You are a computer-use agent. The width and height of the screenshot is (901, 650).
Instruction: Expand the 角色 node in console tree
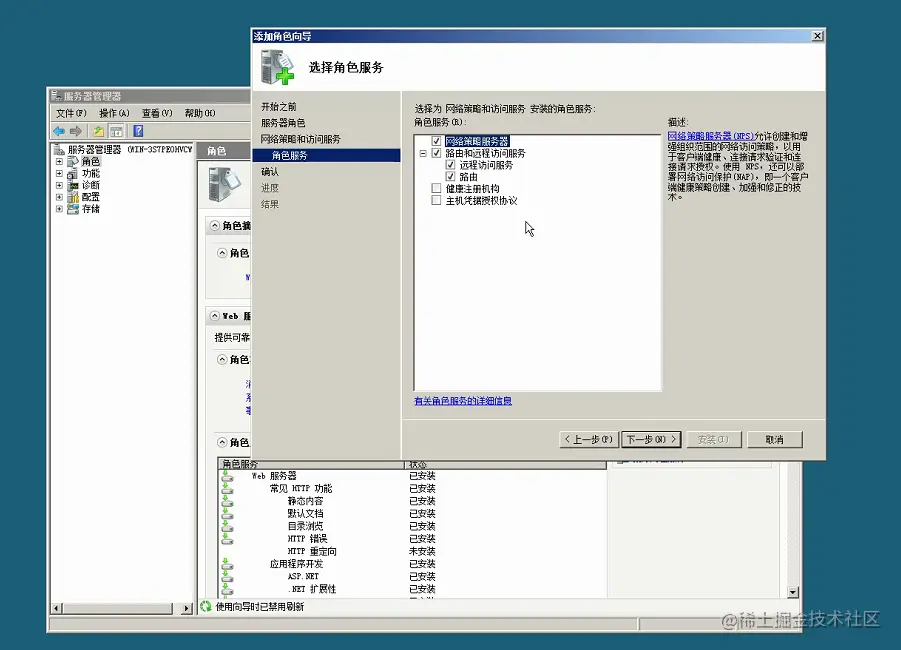point(60,161)
